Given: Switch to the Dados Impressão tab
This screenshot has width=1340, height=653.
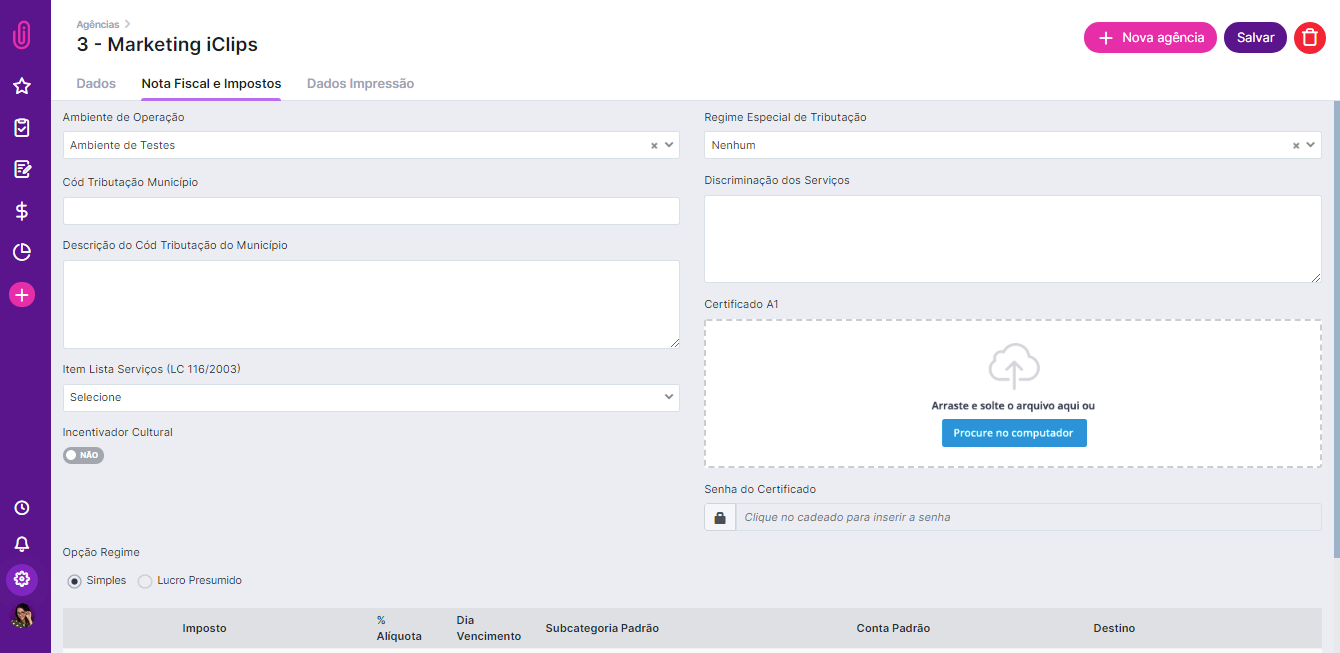Looking at the screenshot, I should (x=360, y=84).
